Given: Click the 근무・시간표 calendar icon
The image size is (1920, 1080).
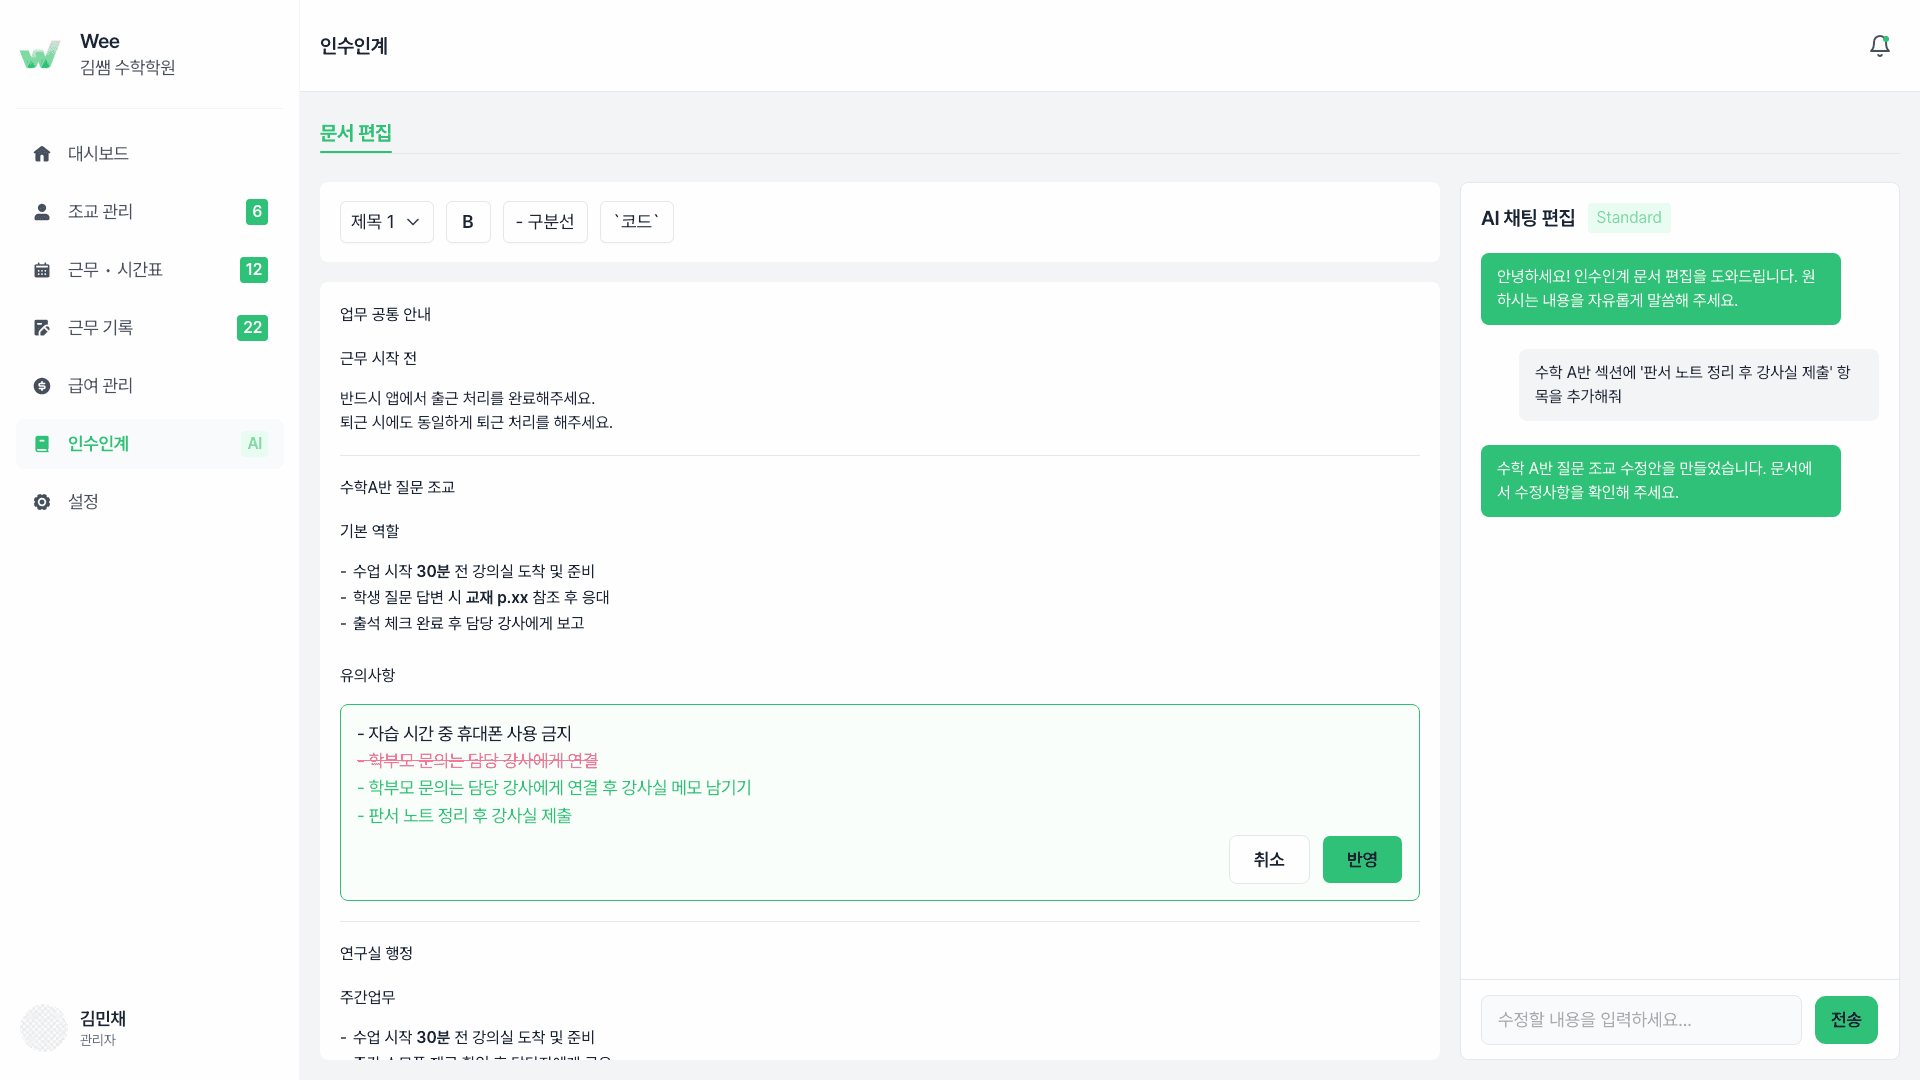Looking at the screenshot, I should (x=42, y=270).
